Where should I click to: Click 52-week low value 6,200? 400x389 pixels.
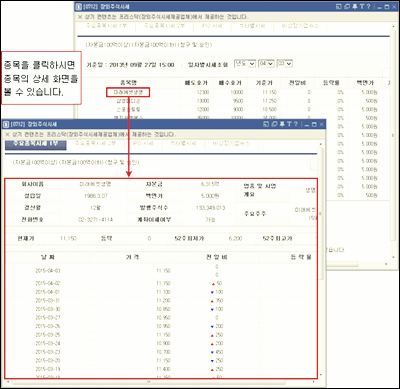coord(235,239)
